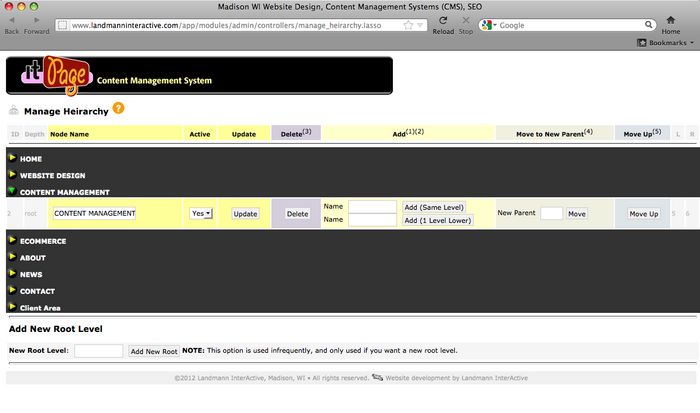
Task: Bookmark page using star icon
Action: tap(408, 24)
